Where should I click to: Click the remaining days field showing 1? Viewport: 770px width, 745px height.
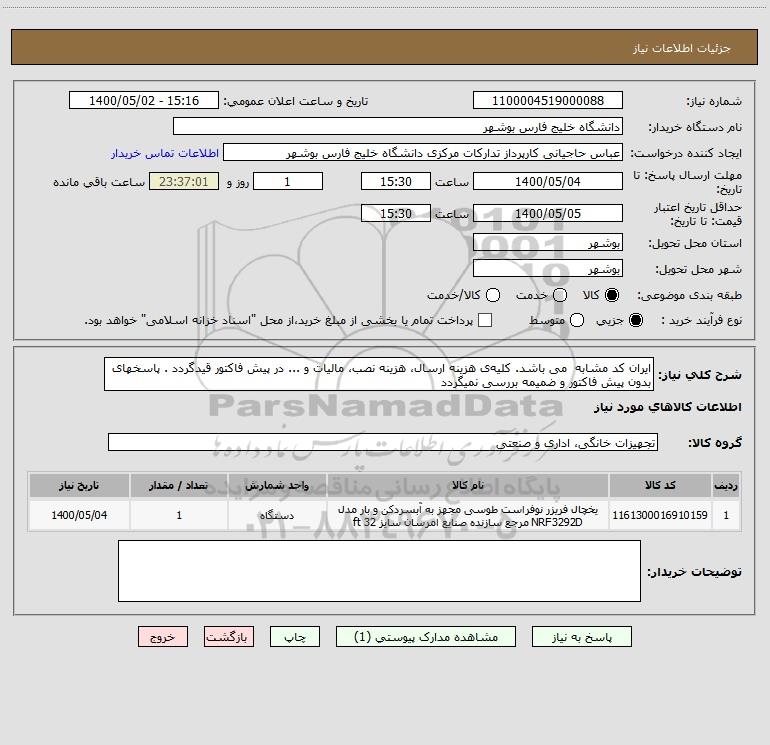pyautogui.click(x=288, y=181)
